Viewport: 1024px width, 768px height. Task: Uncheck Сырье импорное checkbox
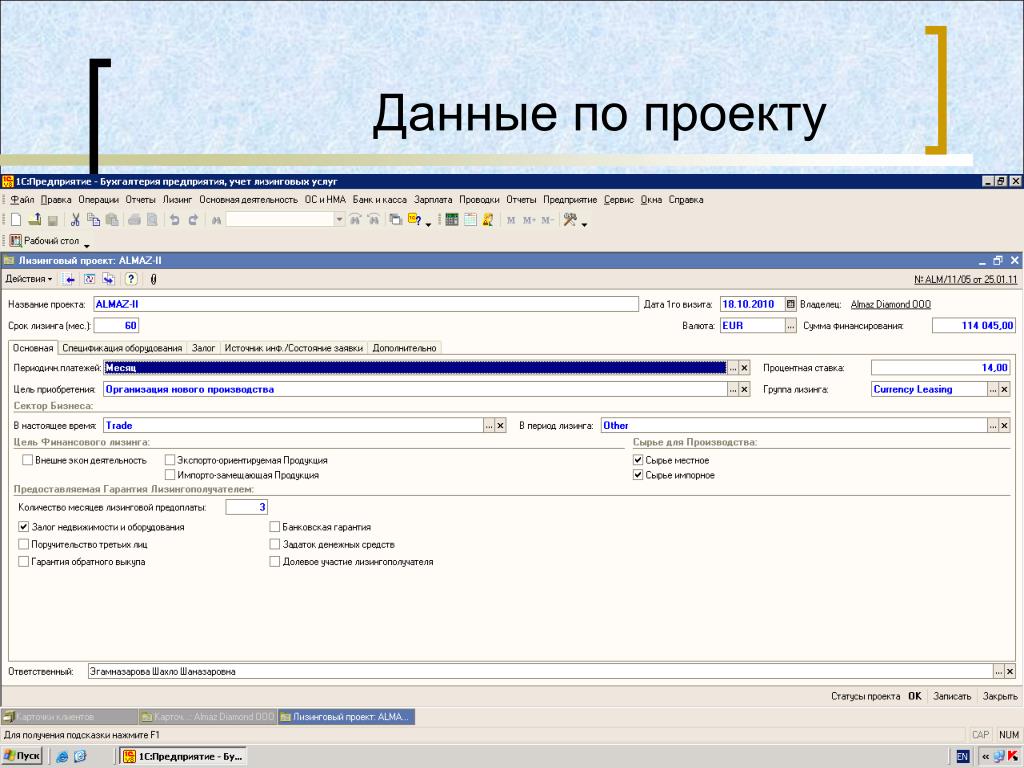point(638,475)
